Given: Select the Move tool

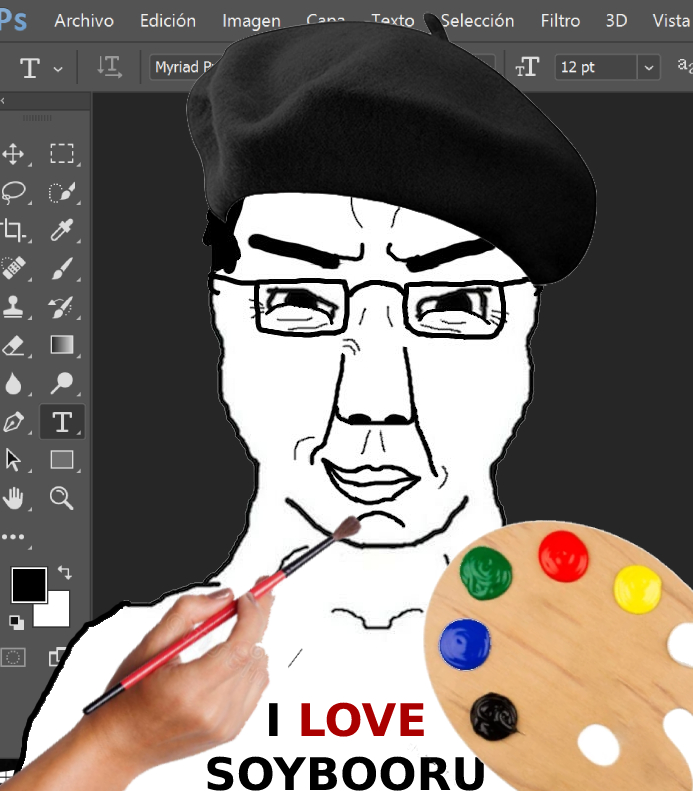Looking at the screenshot, I should [x=14, y=154].
